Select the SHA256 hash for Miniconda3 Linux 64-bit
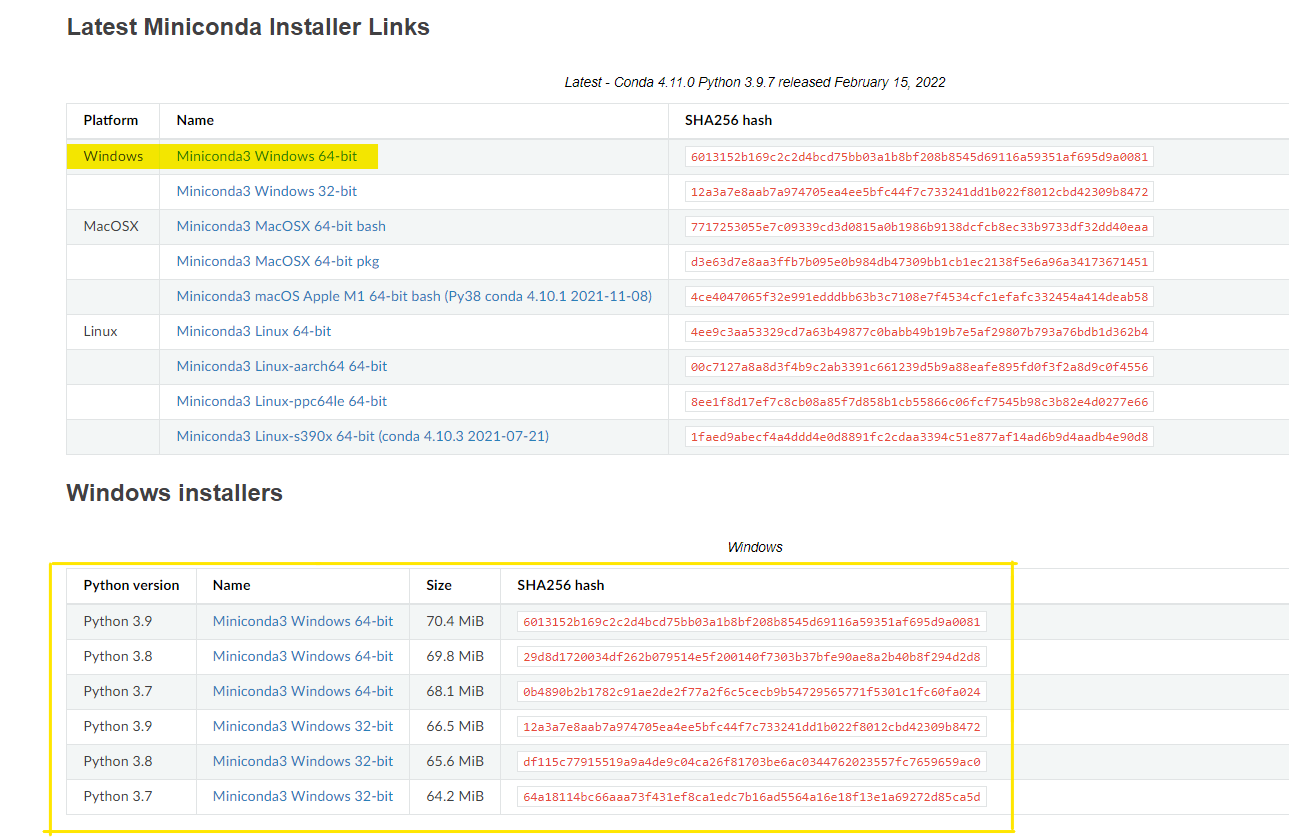1289x840 pixels. (915, 331)
